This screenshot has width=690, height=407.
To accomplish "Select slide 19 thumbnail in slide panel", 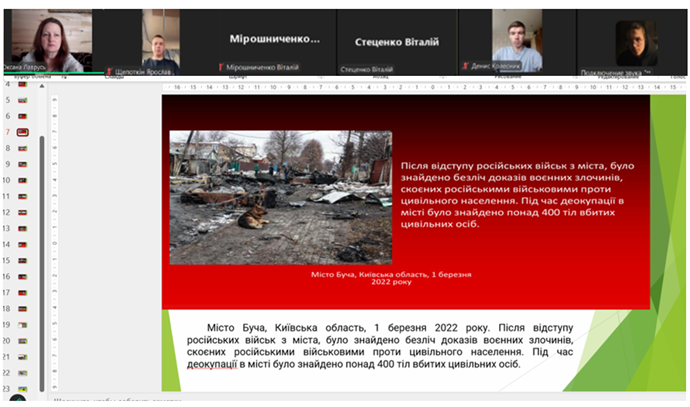I will pyautogui.click(x=22, y=324).
